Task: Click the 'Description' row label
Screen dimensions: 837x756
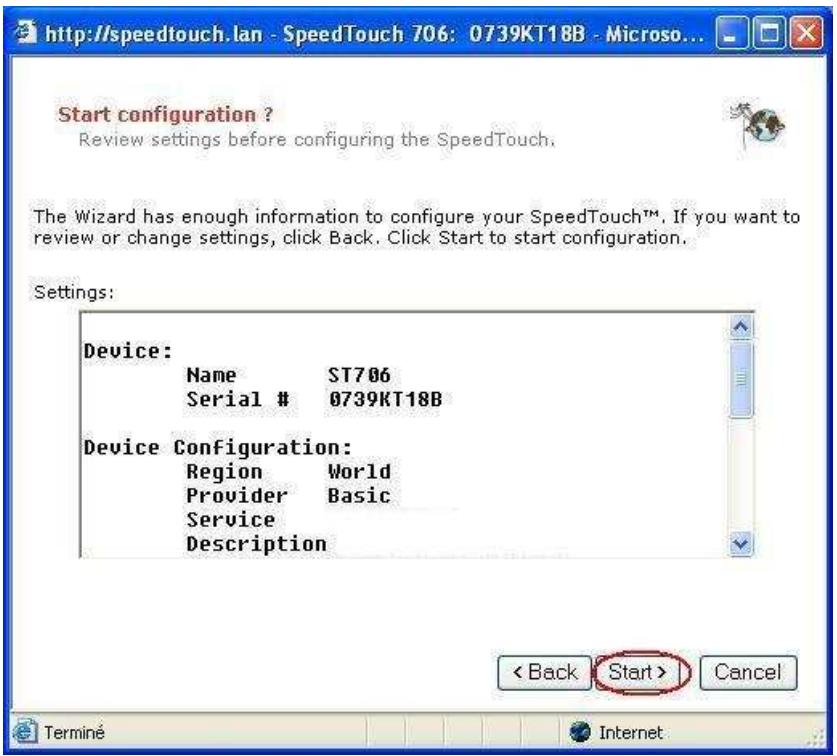Action: (x=257, y=544)
